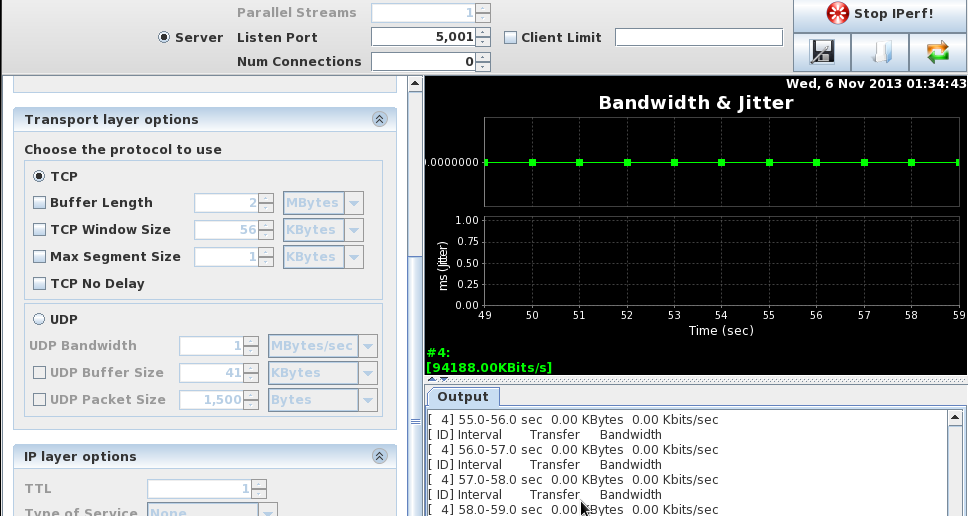Click the TCP Window Size value field
The width and height of the screenshot is (968, 516).
point(227,230)
